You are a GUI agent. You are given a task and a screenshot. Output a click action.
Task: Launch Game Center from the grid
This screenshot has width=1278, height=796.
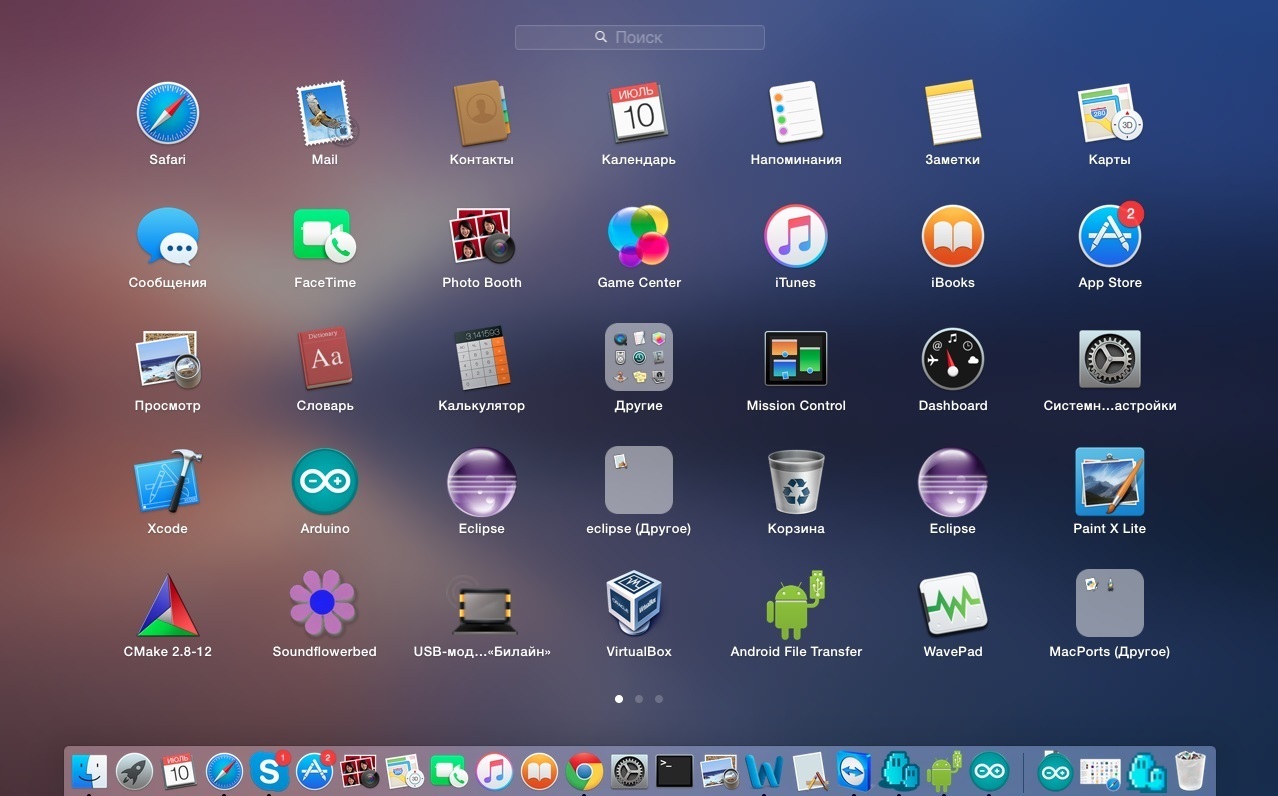click(x=638, y=236)
